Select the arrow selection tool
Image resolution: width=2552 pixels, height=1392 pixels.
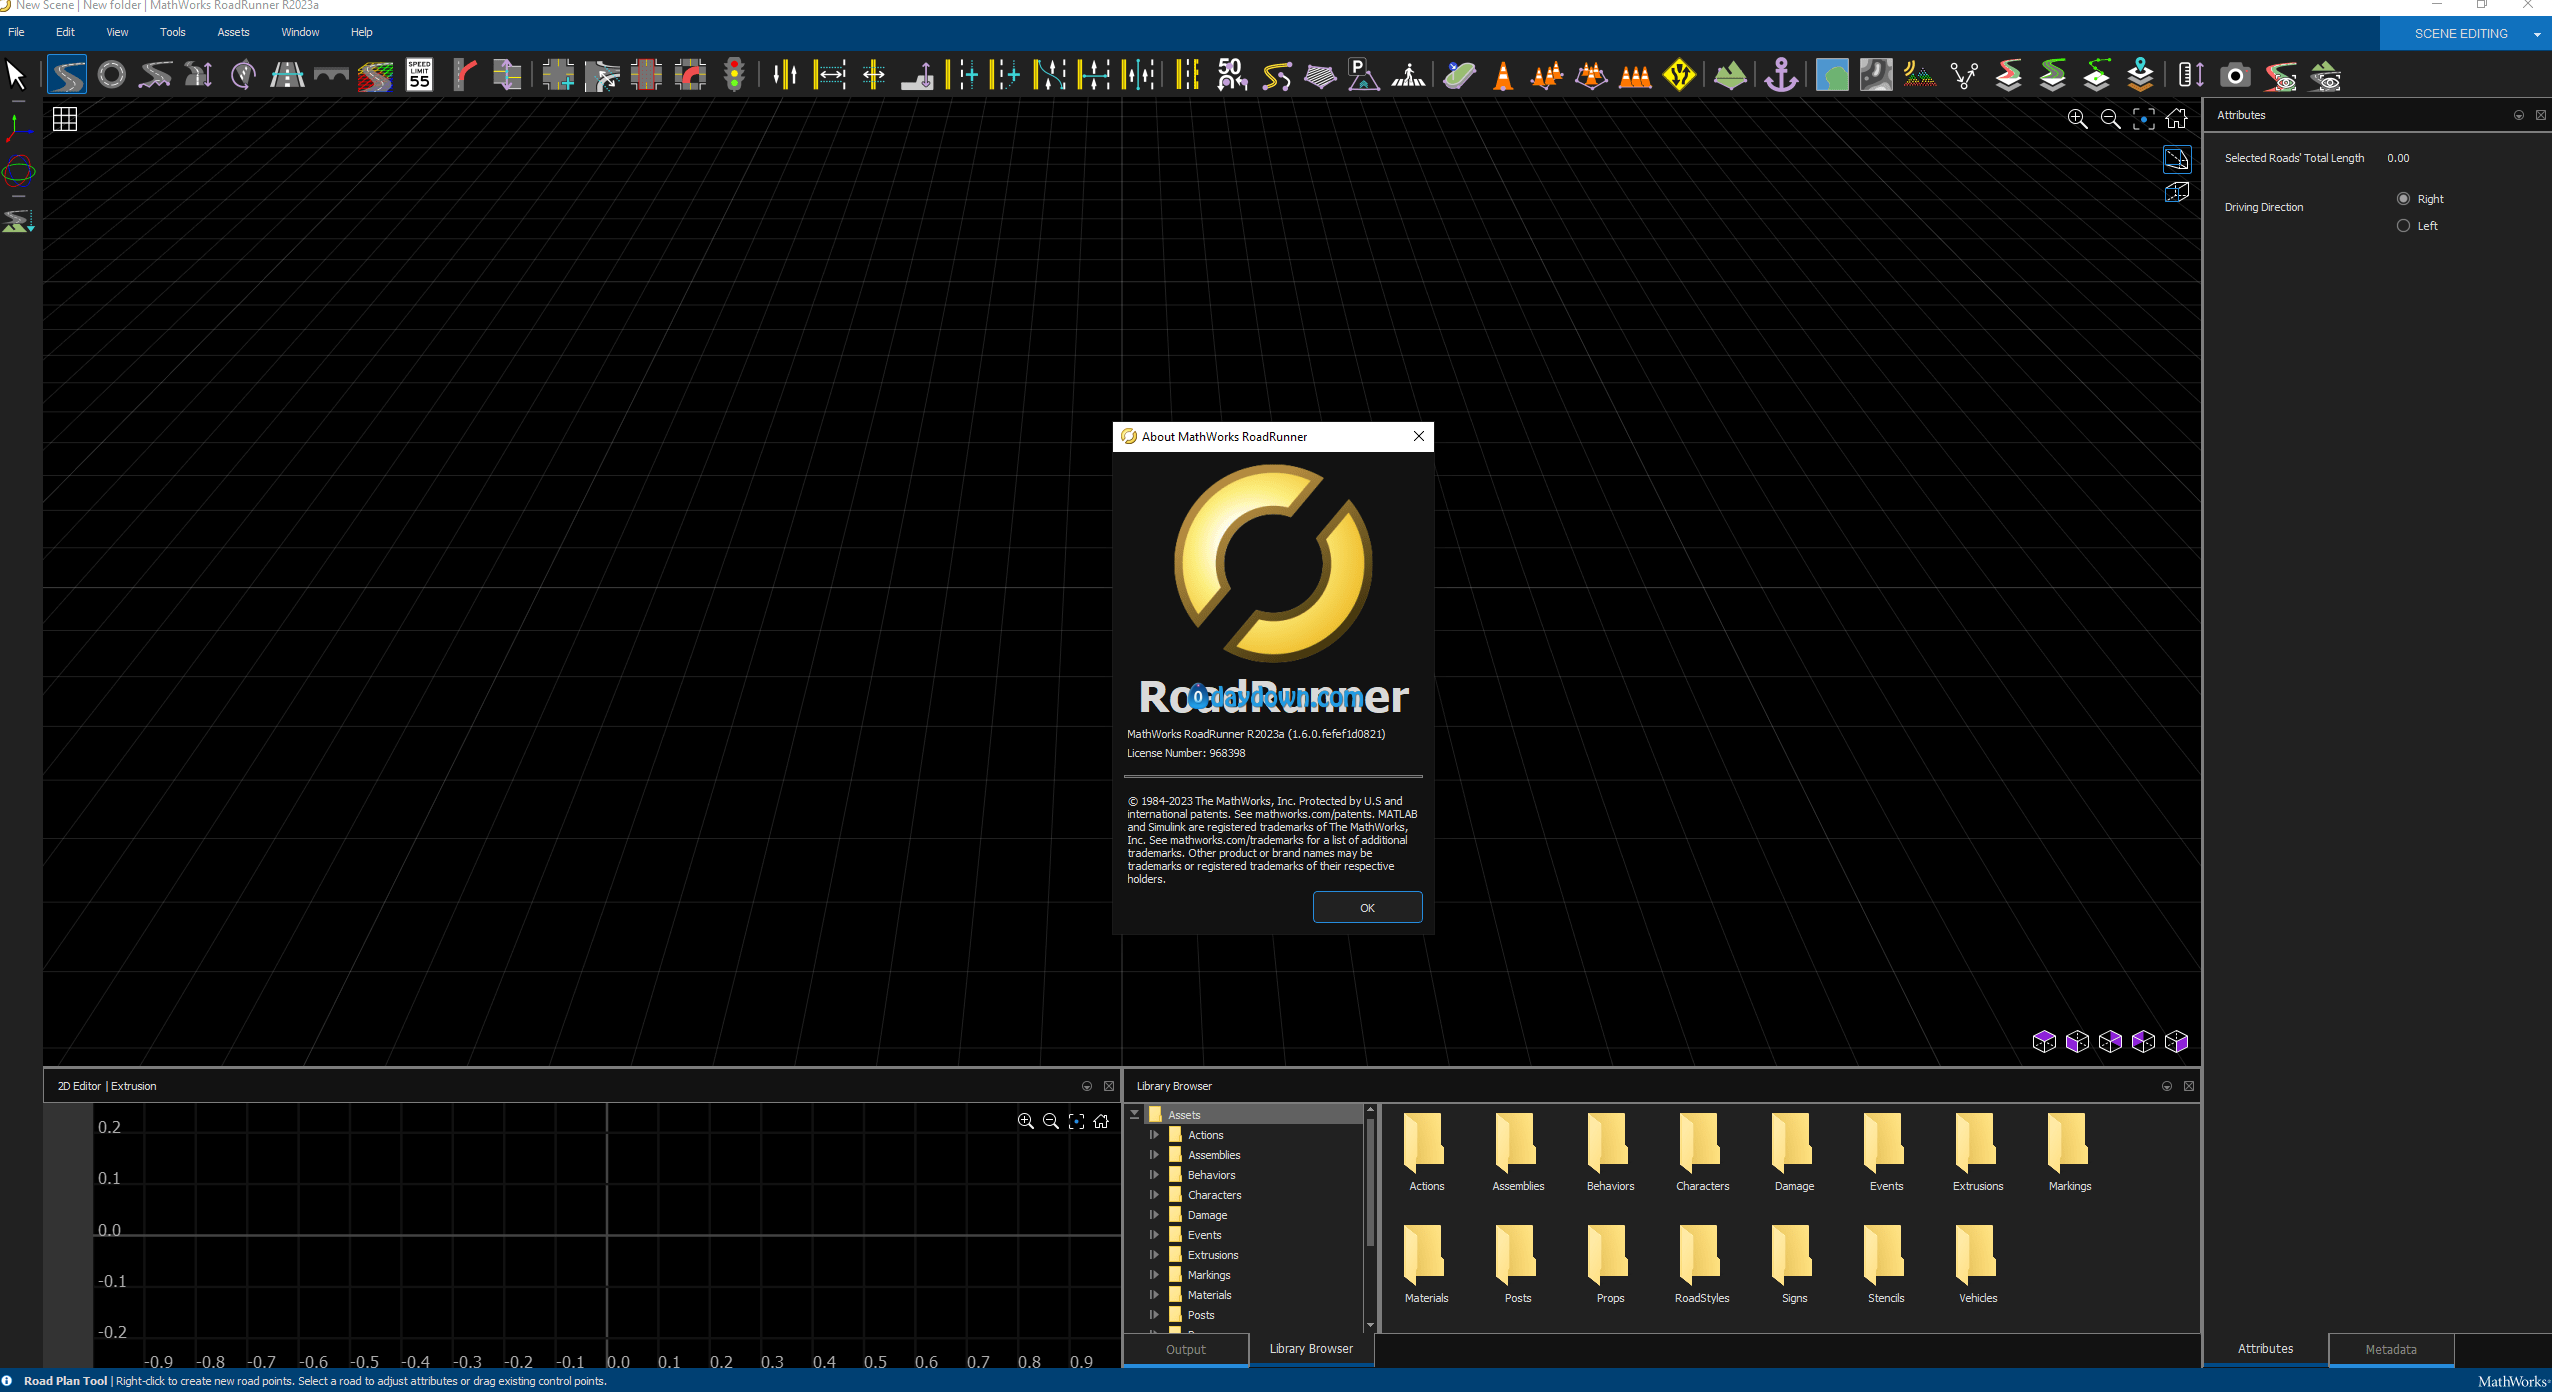[x=16, y=75]
